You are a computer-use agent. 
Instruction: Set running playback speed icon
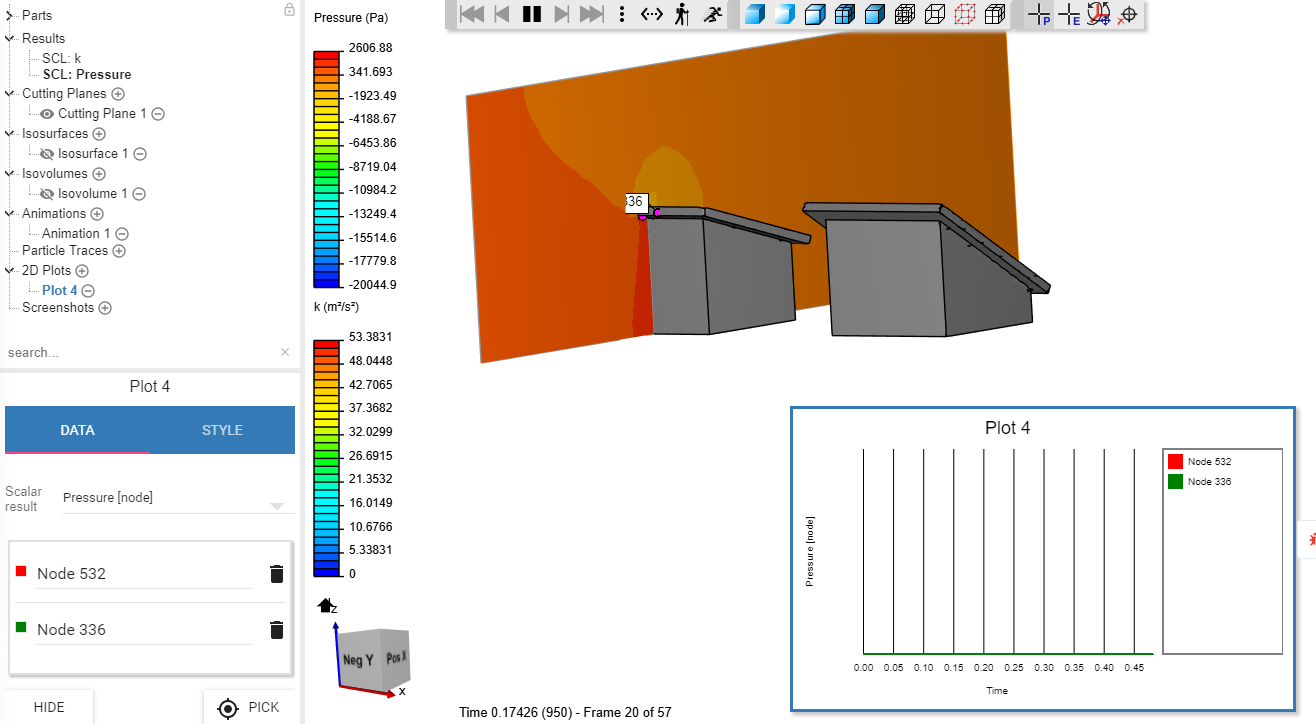pyautogui.click(x=712, y=14)
